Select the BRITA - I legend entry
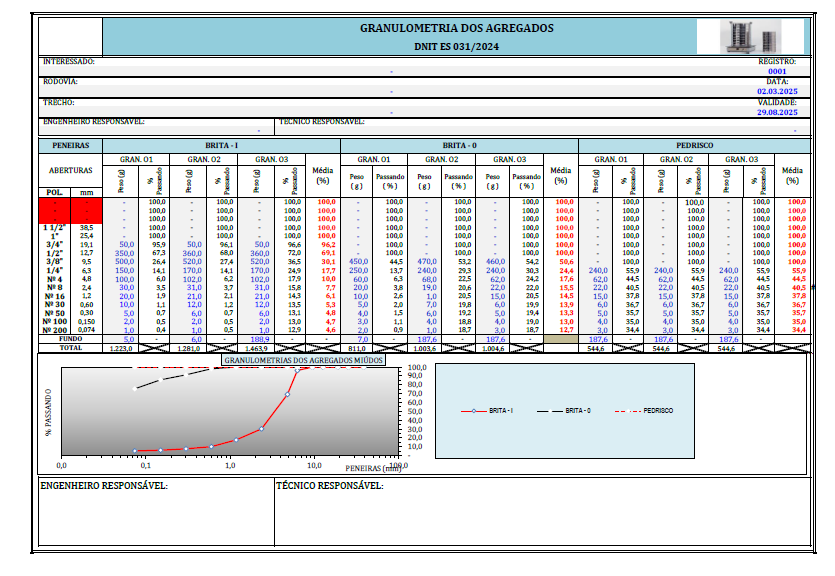This screenshot has height=576, width=835. point(487,411)
